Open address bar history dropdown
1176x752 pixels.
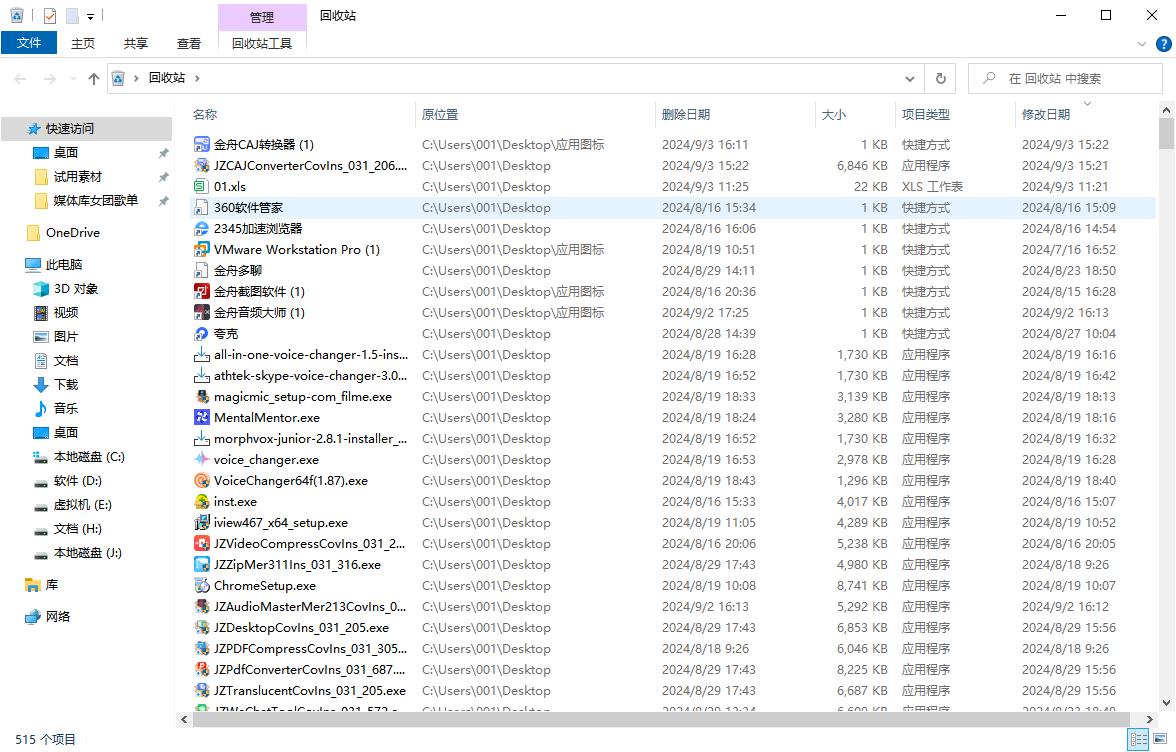[x=910, y=78]
